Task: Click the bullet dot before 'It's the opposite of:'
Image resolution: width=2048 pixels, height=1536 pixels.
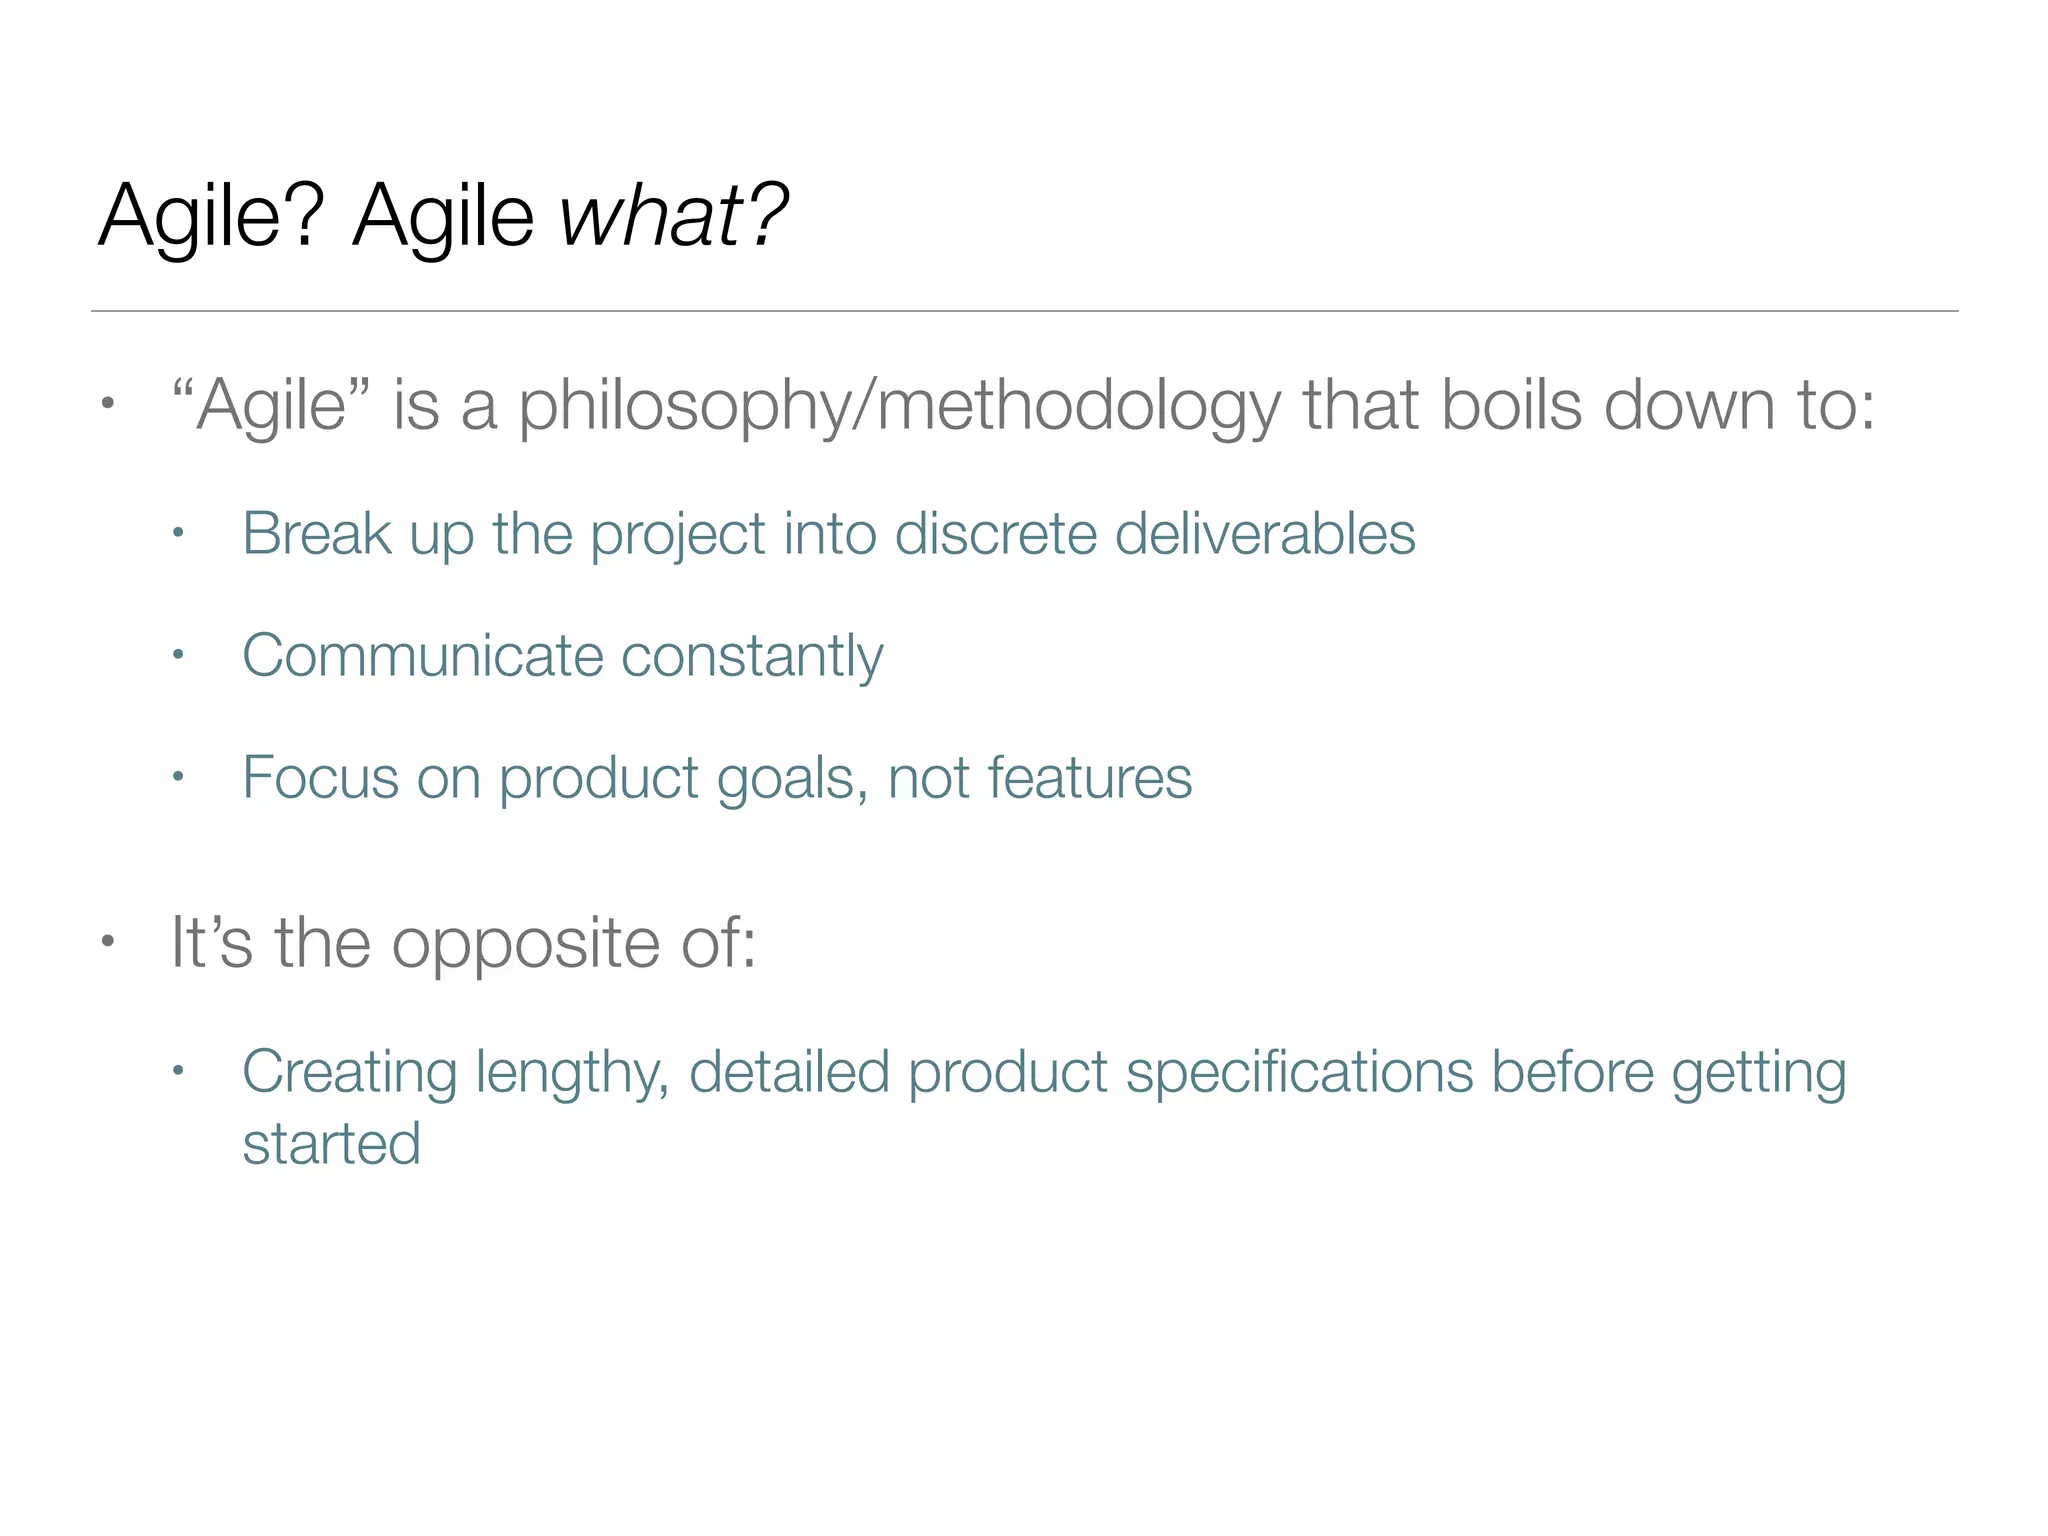Action: point(108,941)
